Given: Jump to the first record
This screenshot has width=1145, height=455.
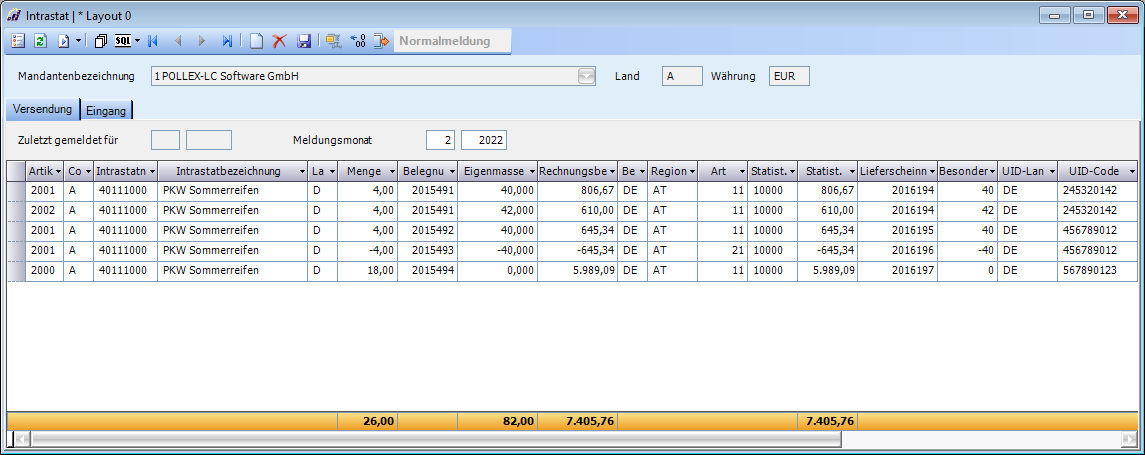Looking at the screenshot, I should tap(153, 41).
